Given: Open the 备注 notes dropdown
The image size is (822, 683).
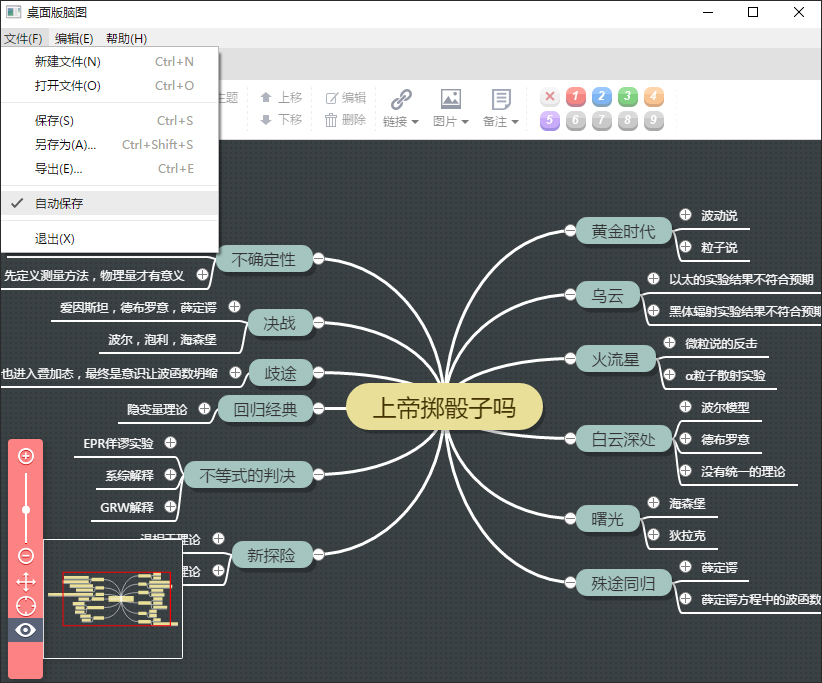Looking at the screenshot, I should (499, 108).
